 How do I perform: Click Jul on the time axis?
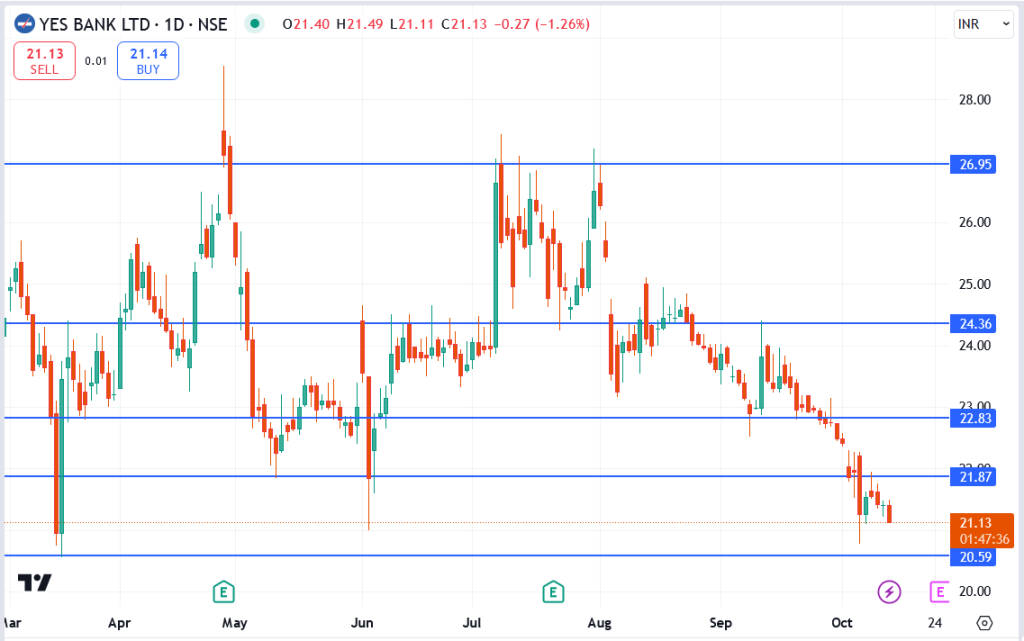pyautogui.click(x=472, y=623)
